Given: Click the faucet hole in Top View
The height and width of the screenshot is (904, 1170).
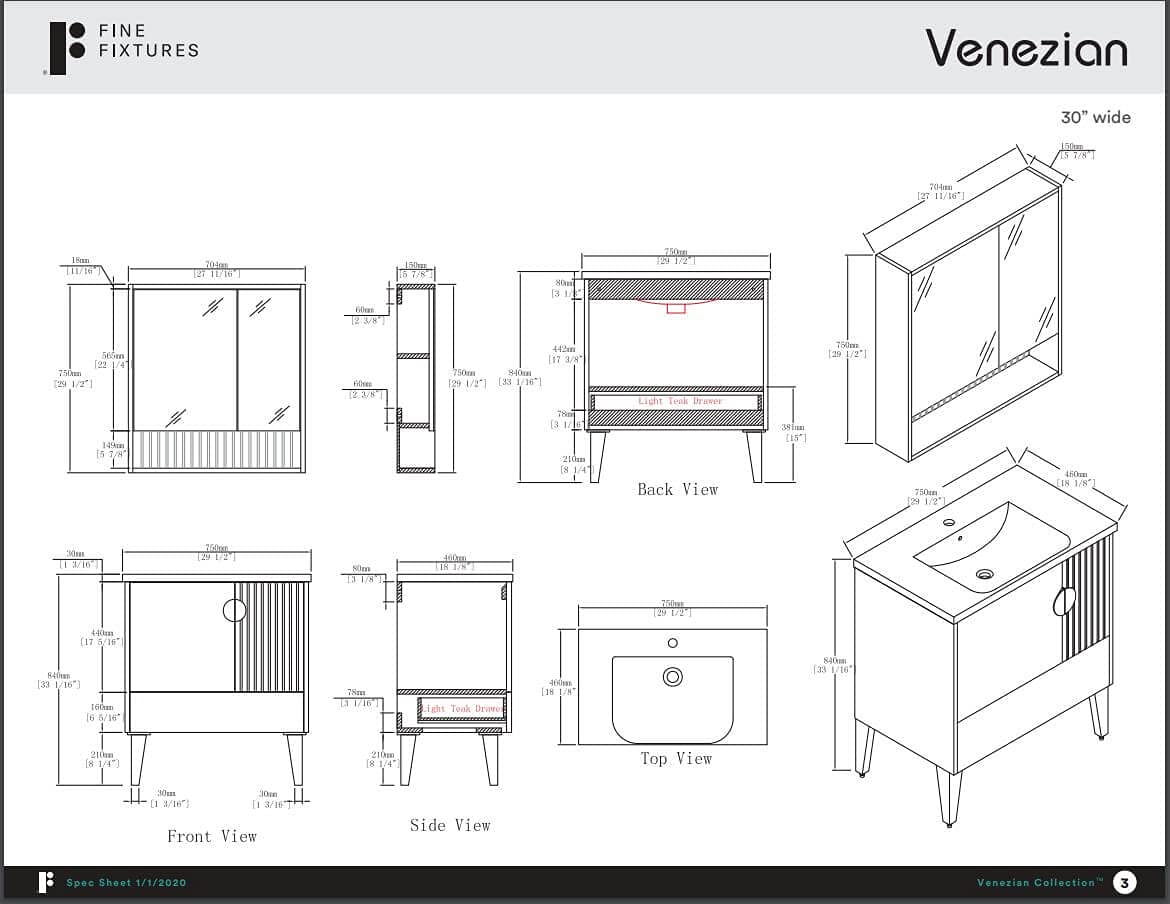Looking at the screenshot, I should point(672,643).
